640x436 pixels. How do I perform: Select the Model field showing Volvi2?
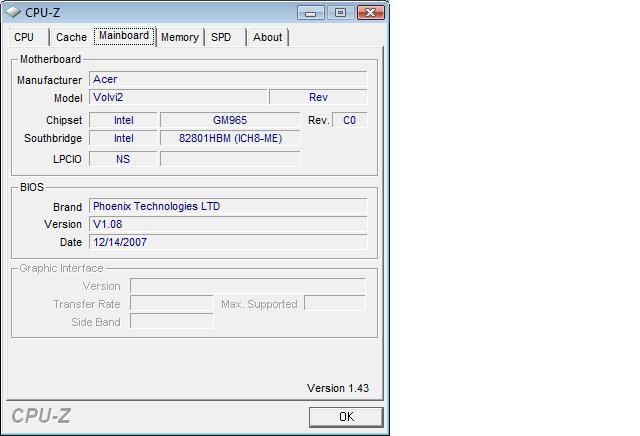click(178, 97)
